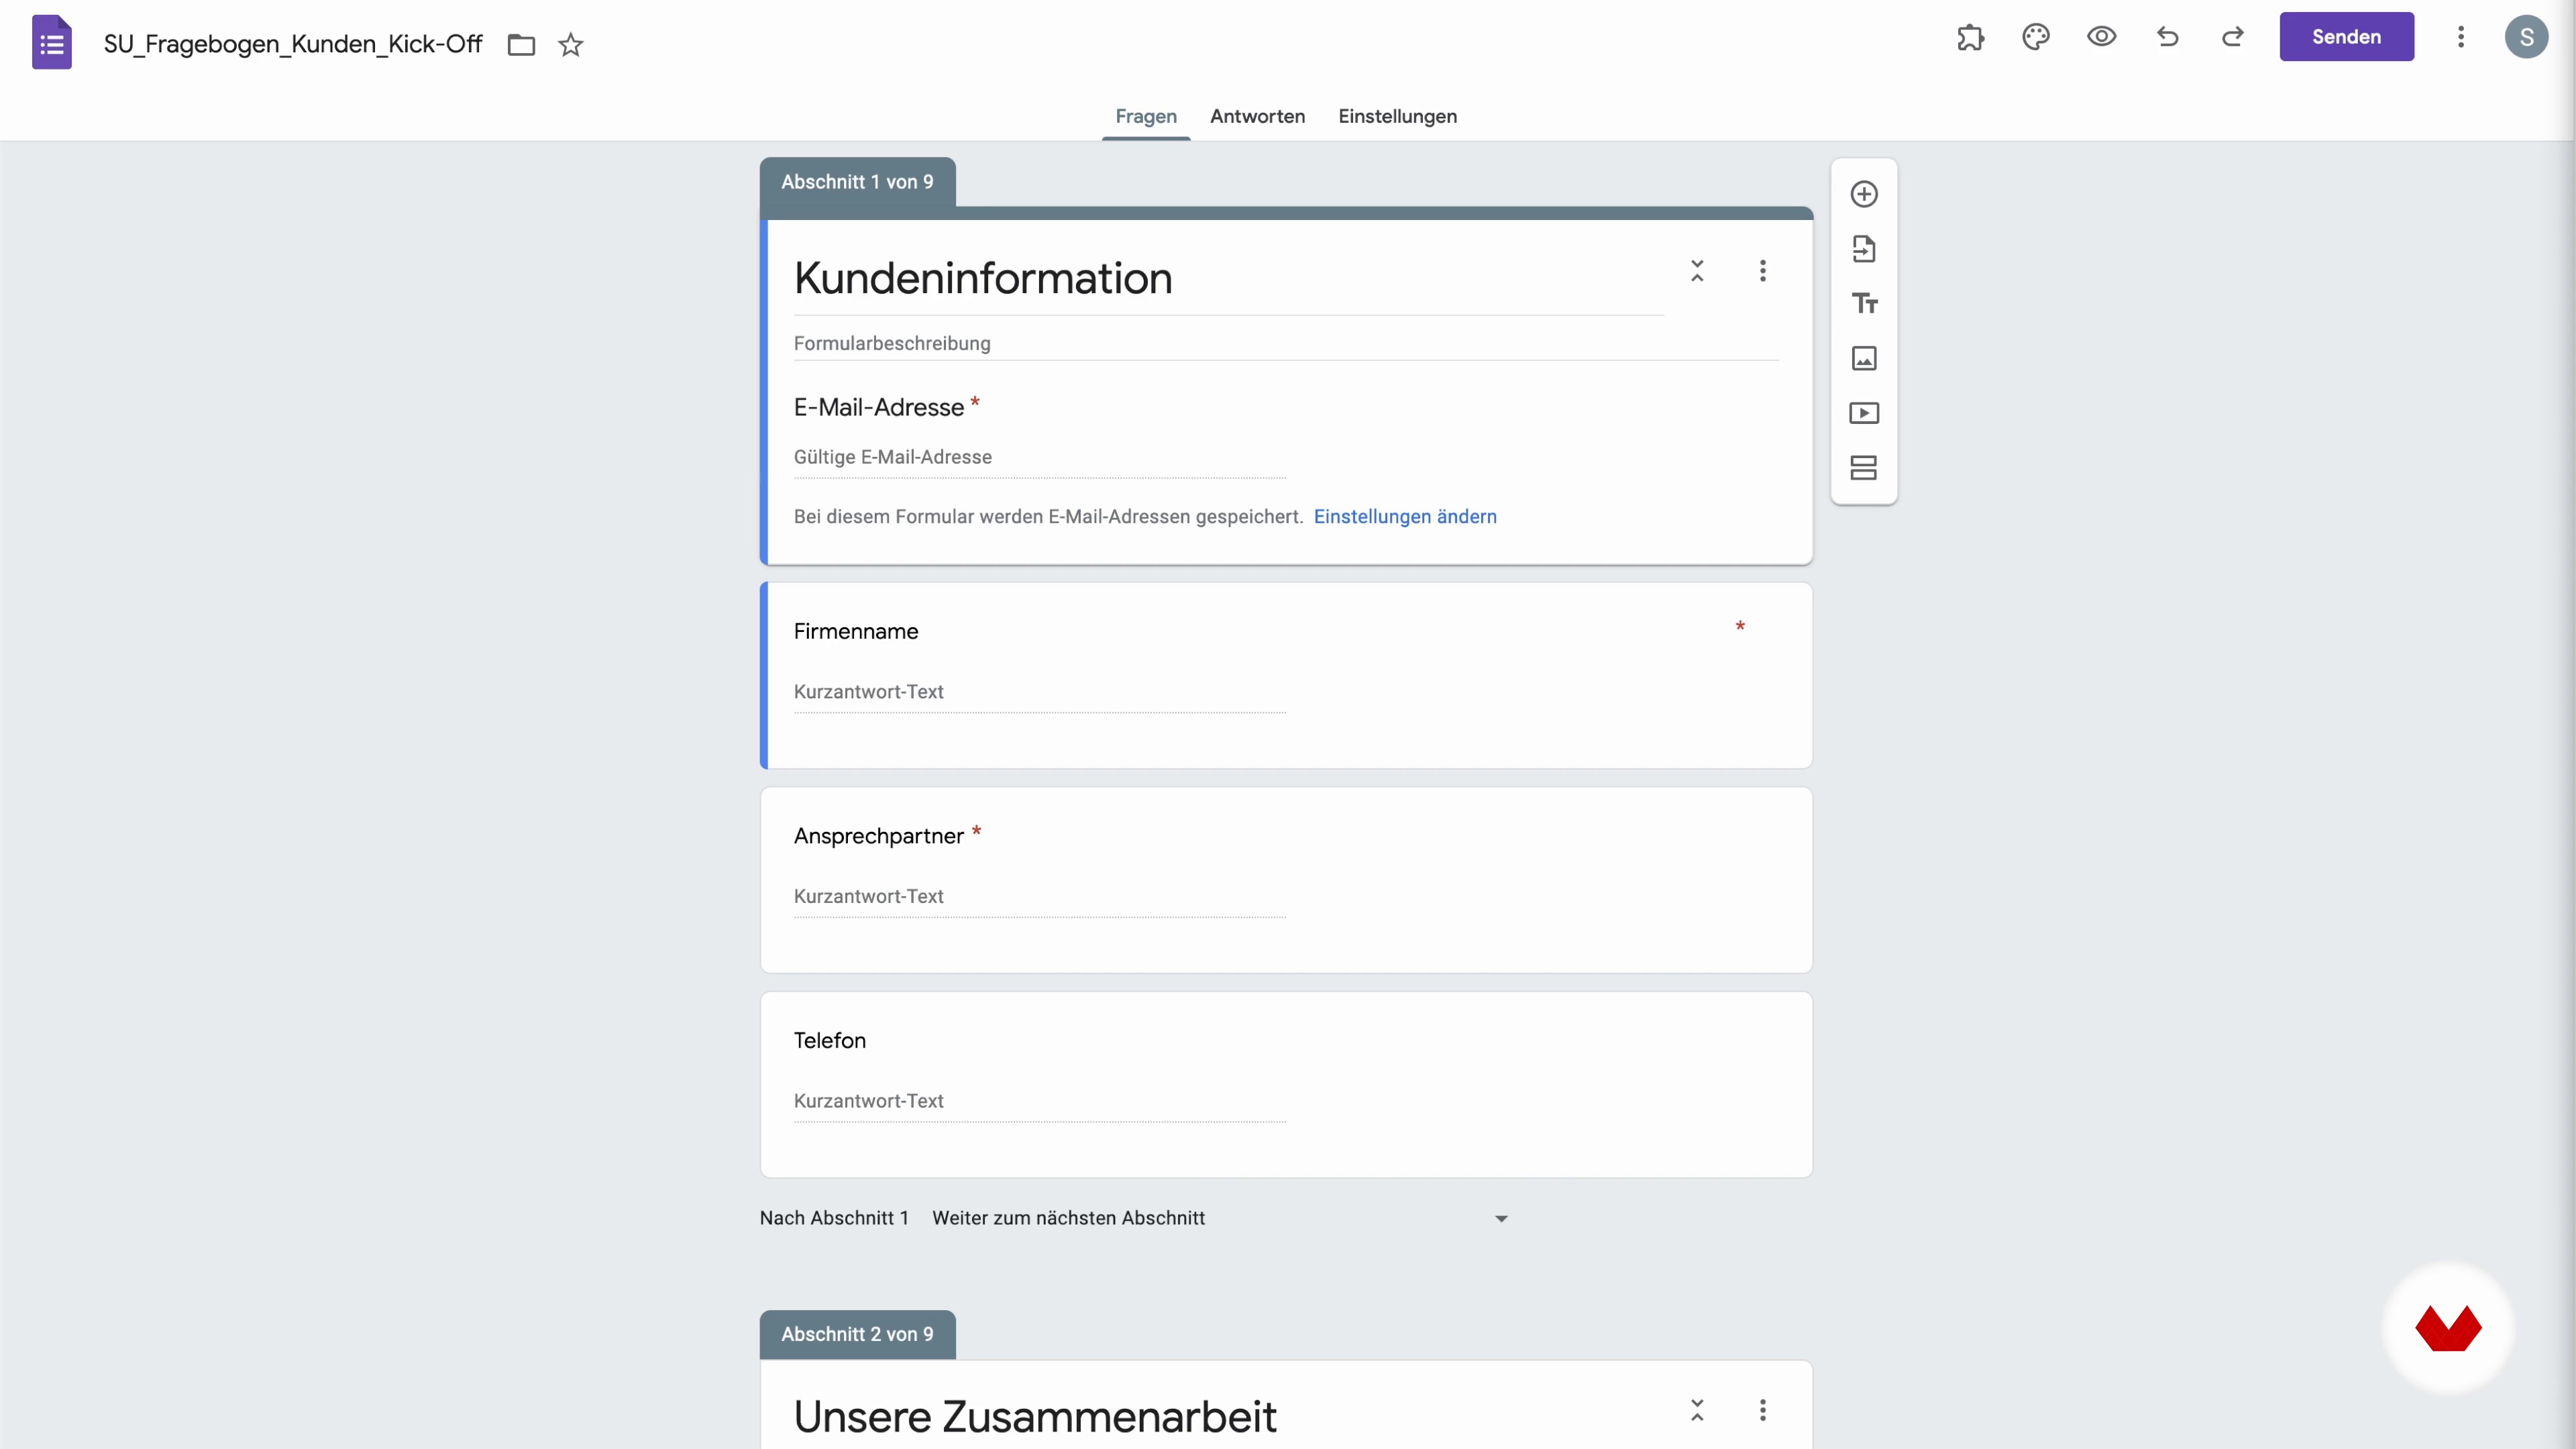
Task: Star the form SU_Fragebogen_Kunden_Kick-Off
Action: (x=570, y=44)
